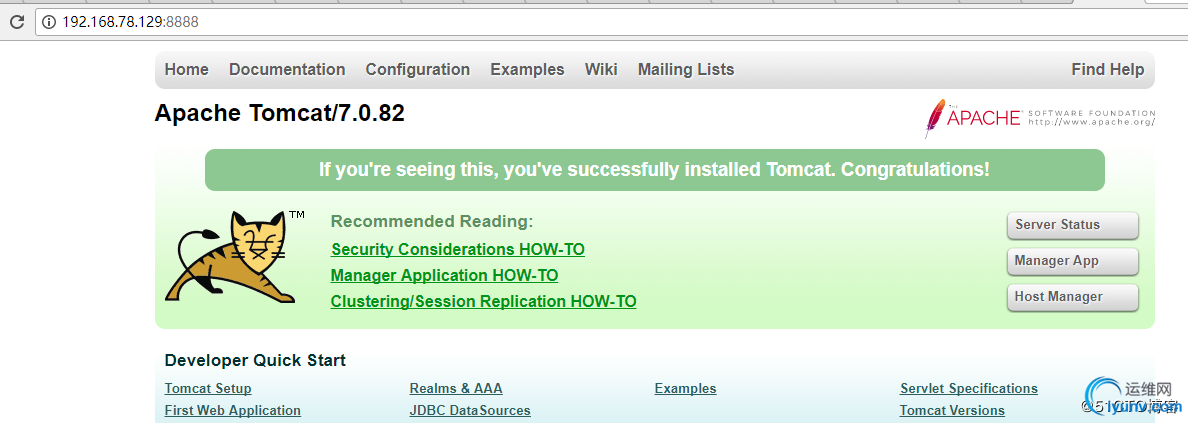Screen dimensions: 1188x423
Task: Select the Apache Tomcat/7.0.82 heading text
Action: (x=280, y=114)
